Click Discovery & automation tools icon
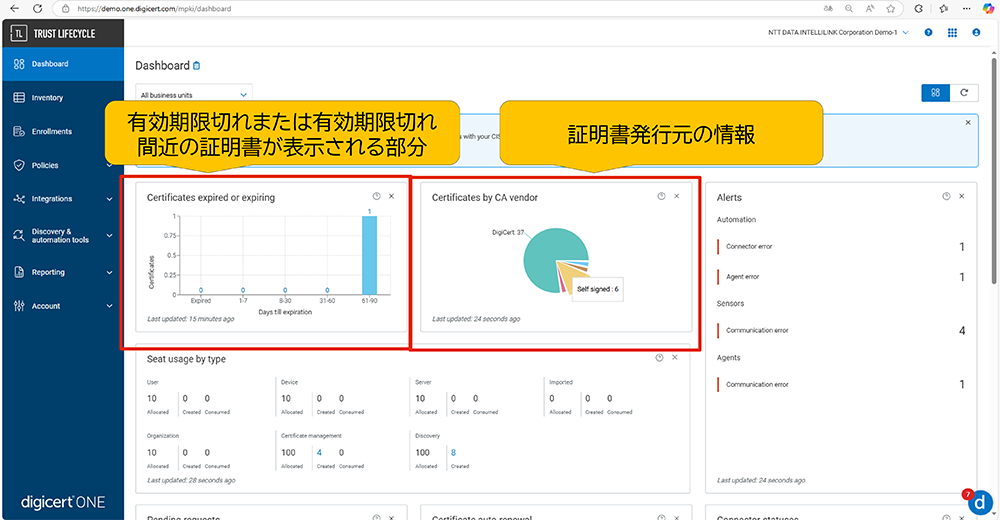This screenshot has height=520, width=1000. 19,235
